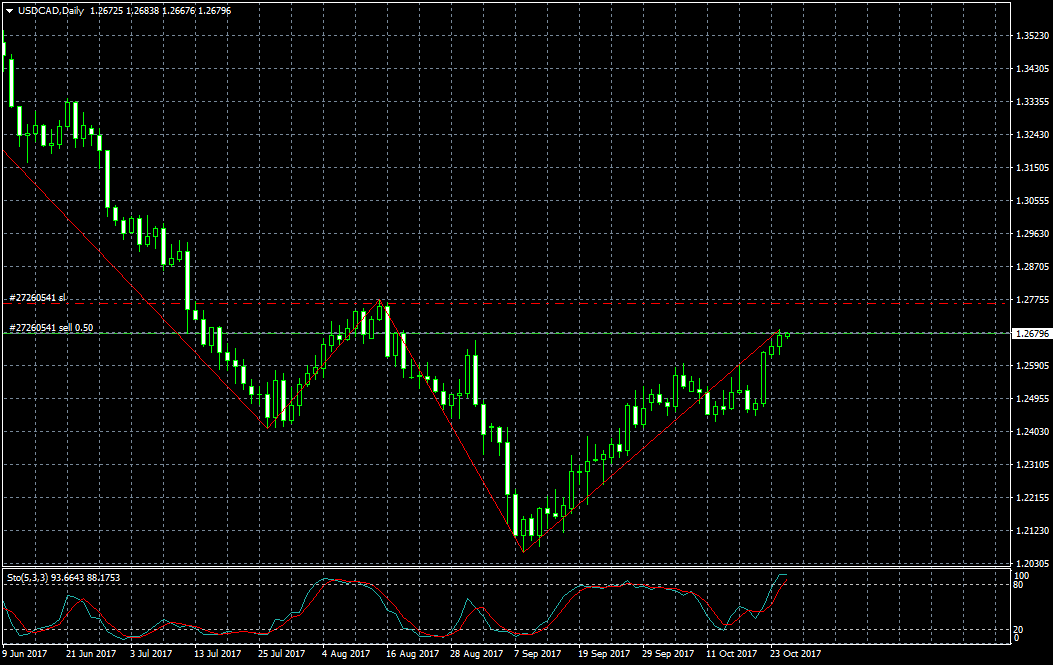Image resolution: width=1053 pixels, height=665 pixels.
Task: Click the stochastic 20 level label
Action: click(x=1019, y=629)
